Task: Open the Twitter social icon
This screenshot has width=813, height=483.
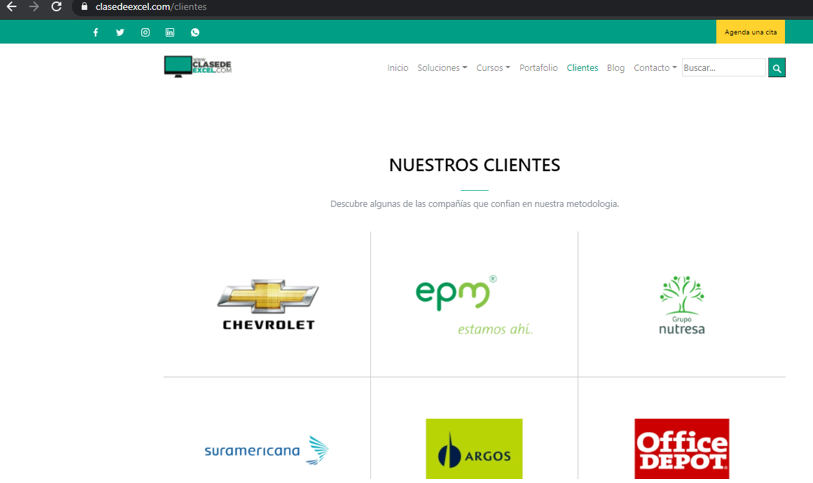Action: (x=120, y=32)
